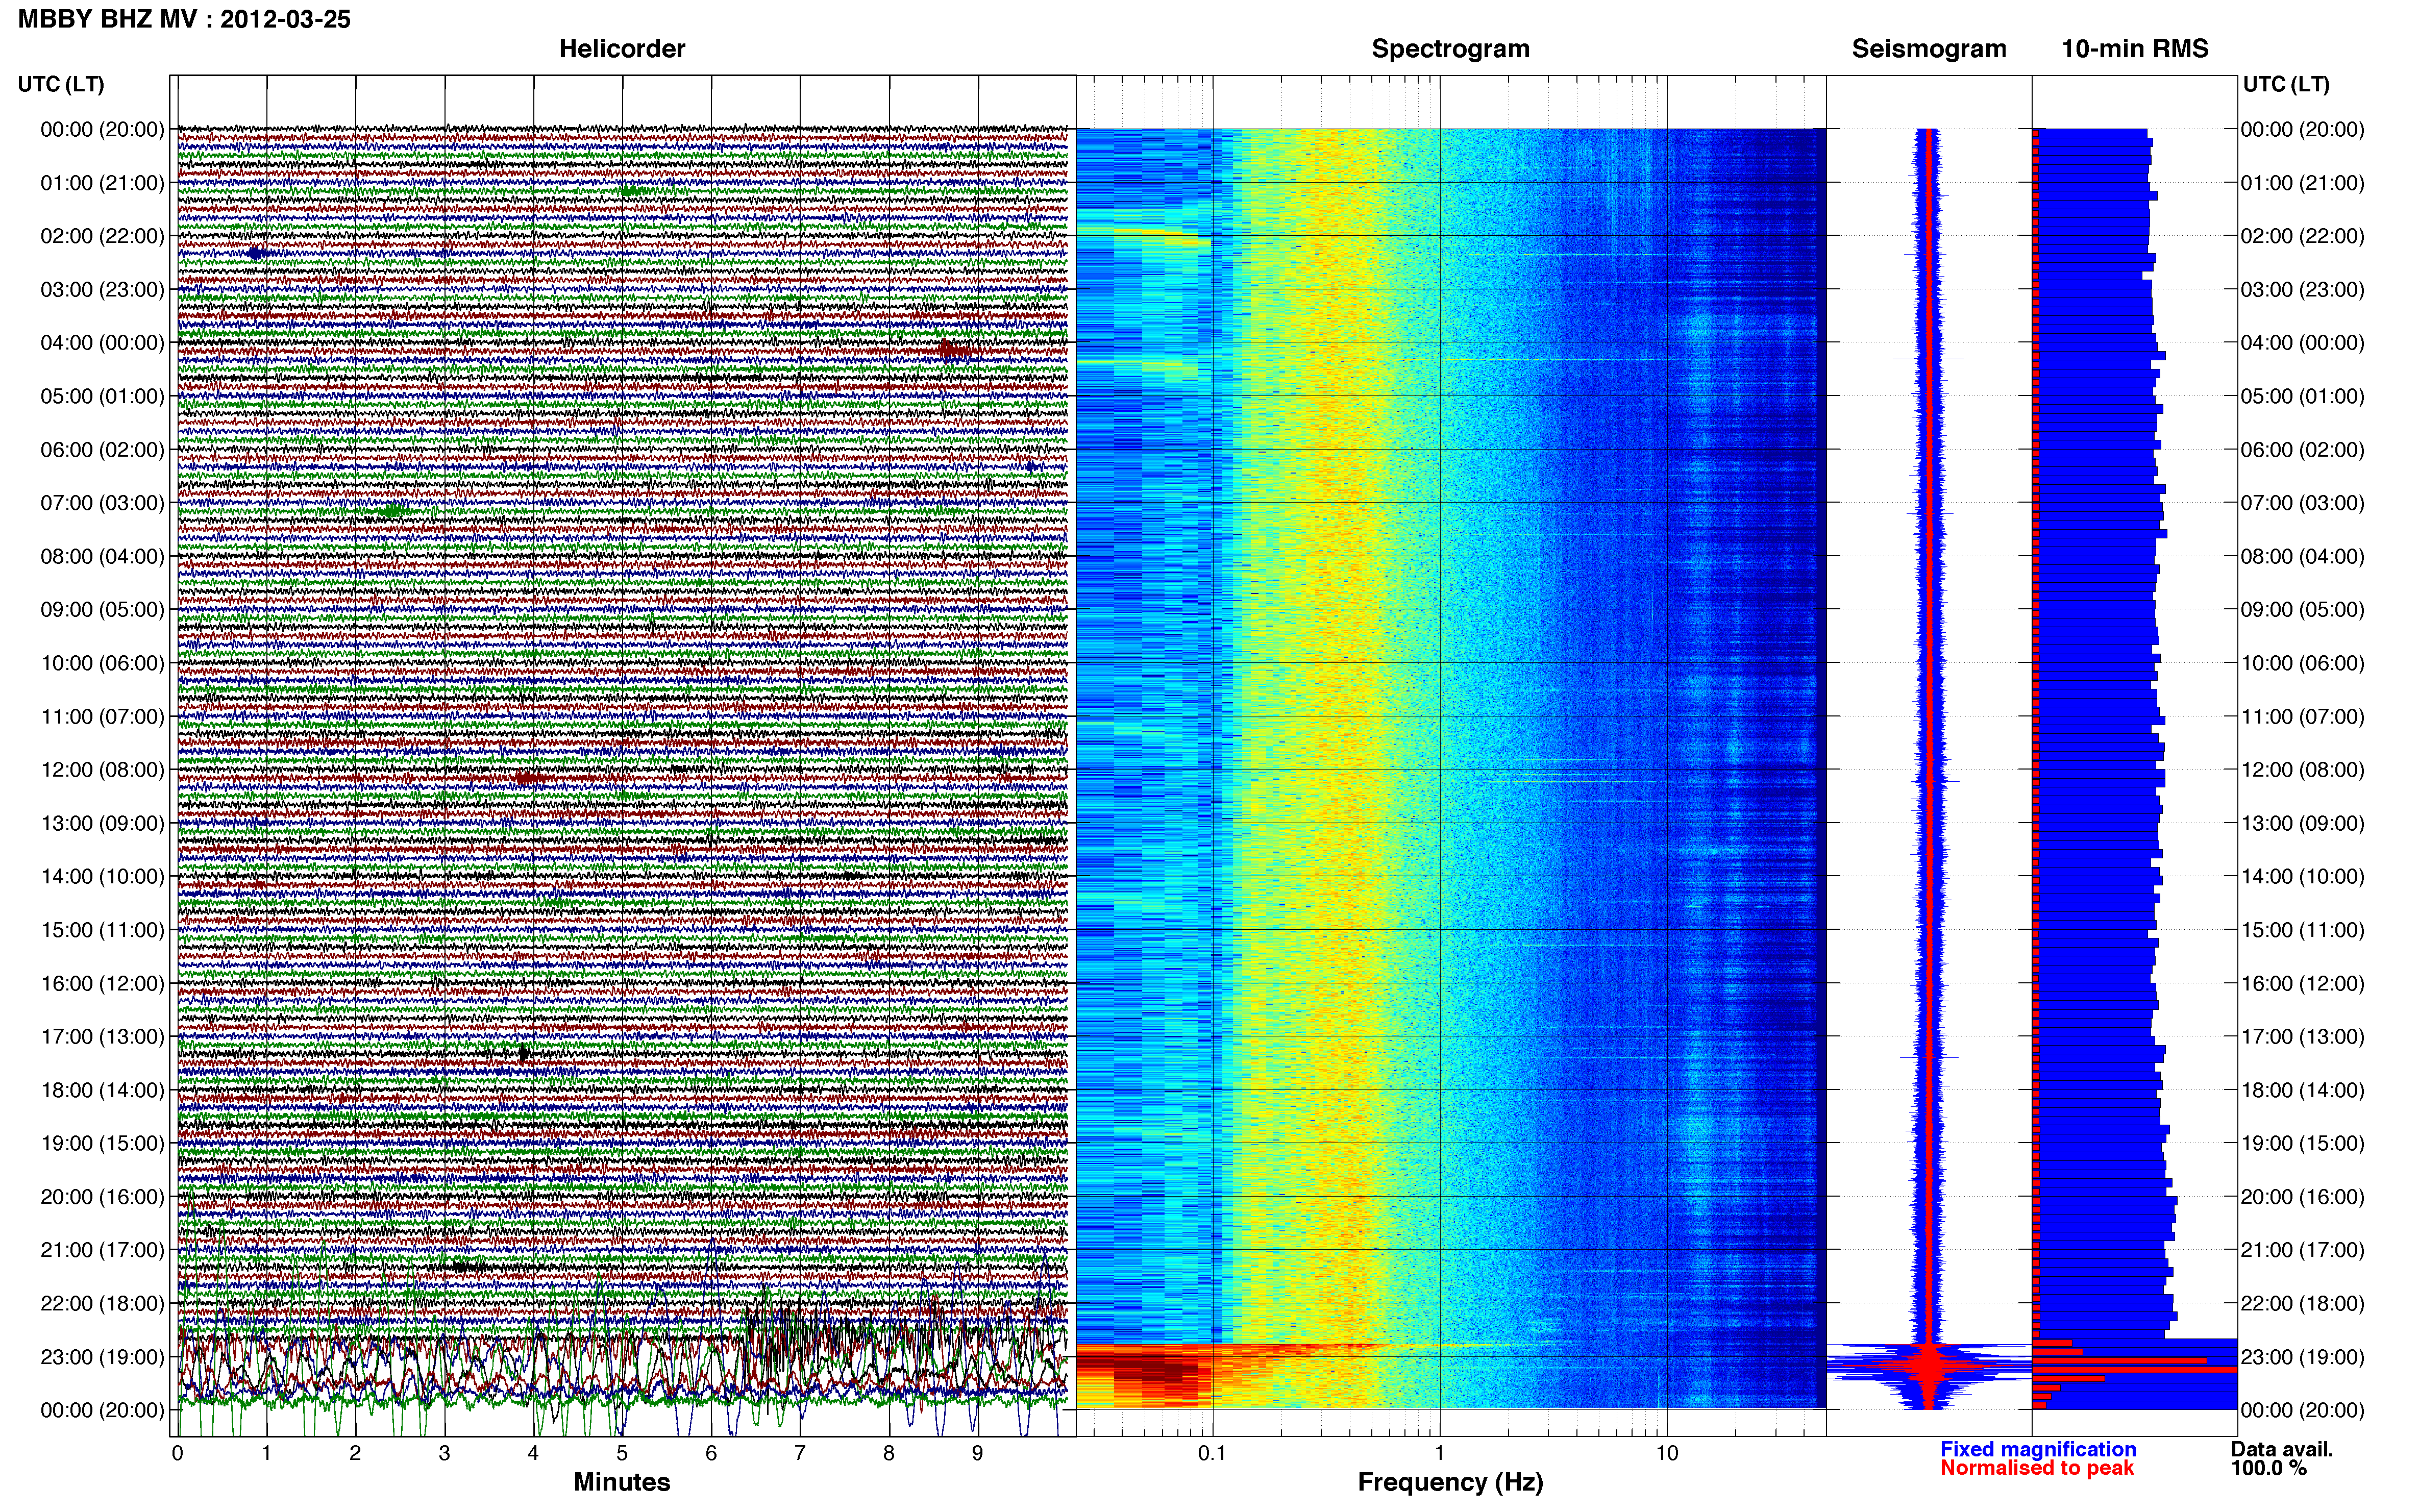Click left time label '16:00 (12:00)'
The height and width of the screenshot is (1512, 2419).
coord(102,983)
